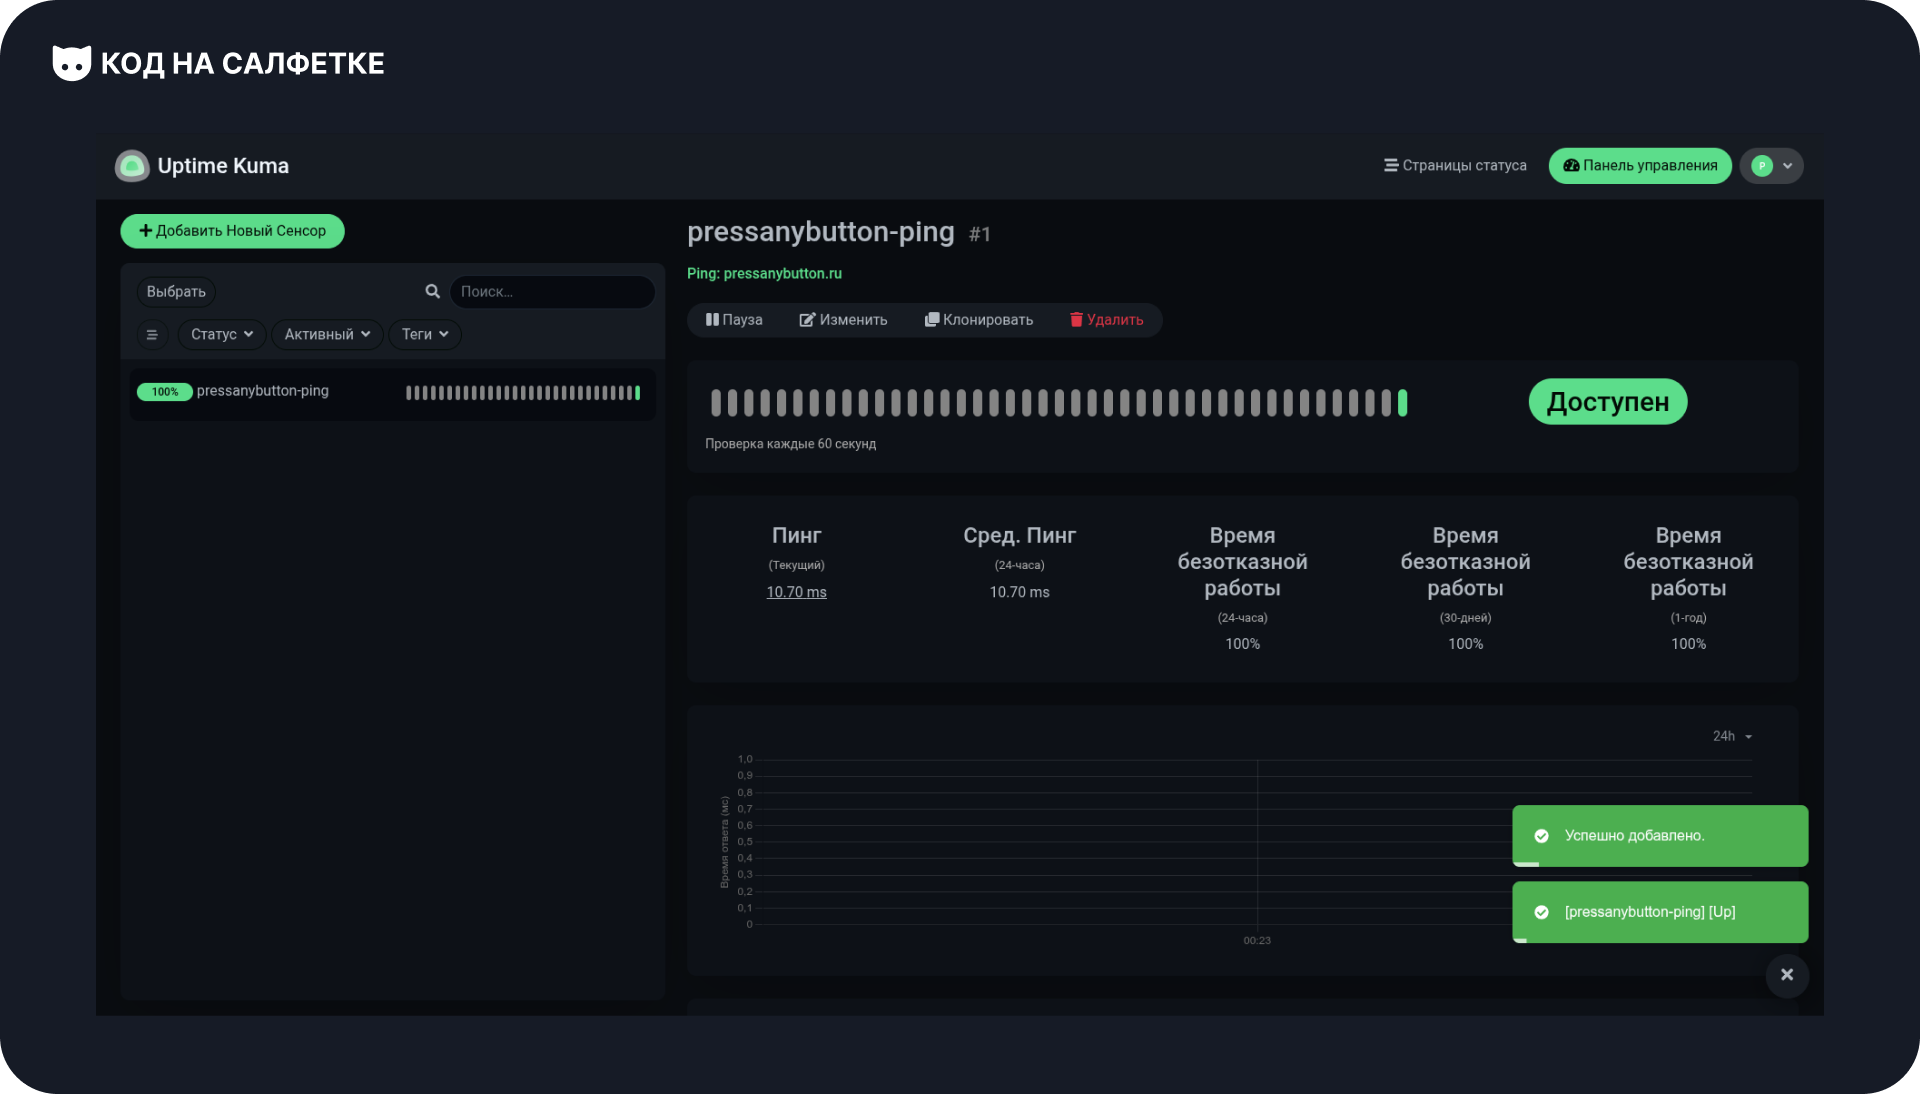This screenshot has width=1920, height=1094.
Task: Click the 100% uptime badge in monitor list
Action: (165, 392)
